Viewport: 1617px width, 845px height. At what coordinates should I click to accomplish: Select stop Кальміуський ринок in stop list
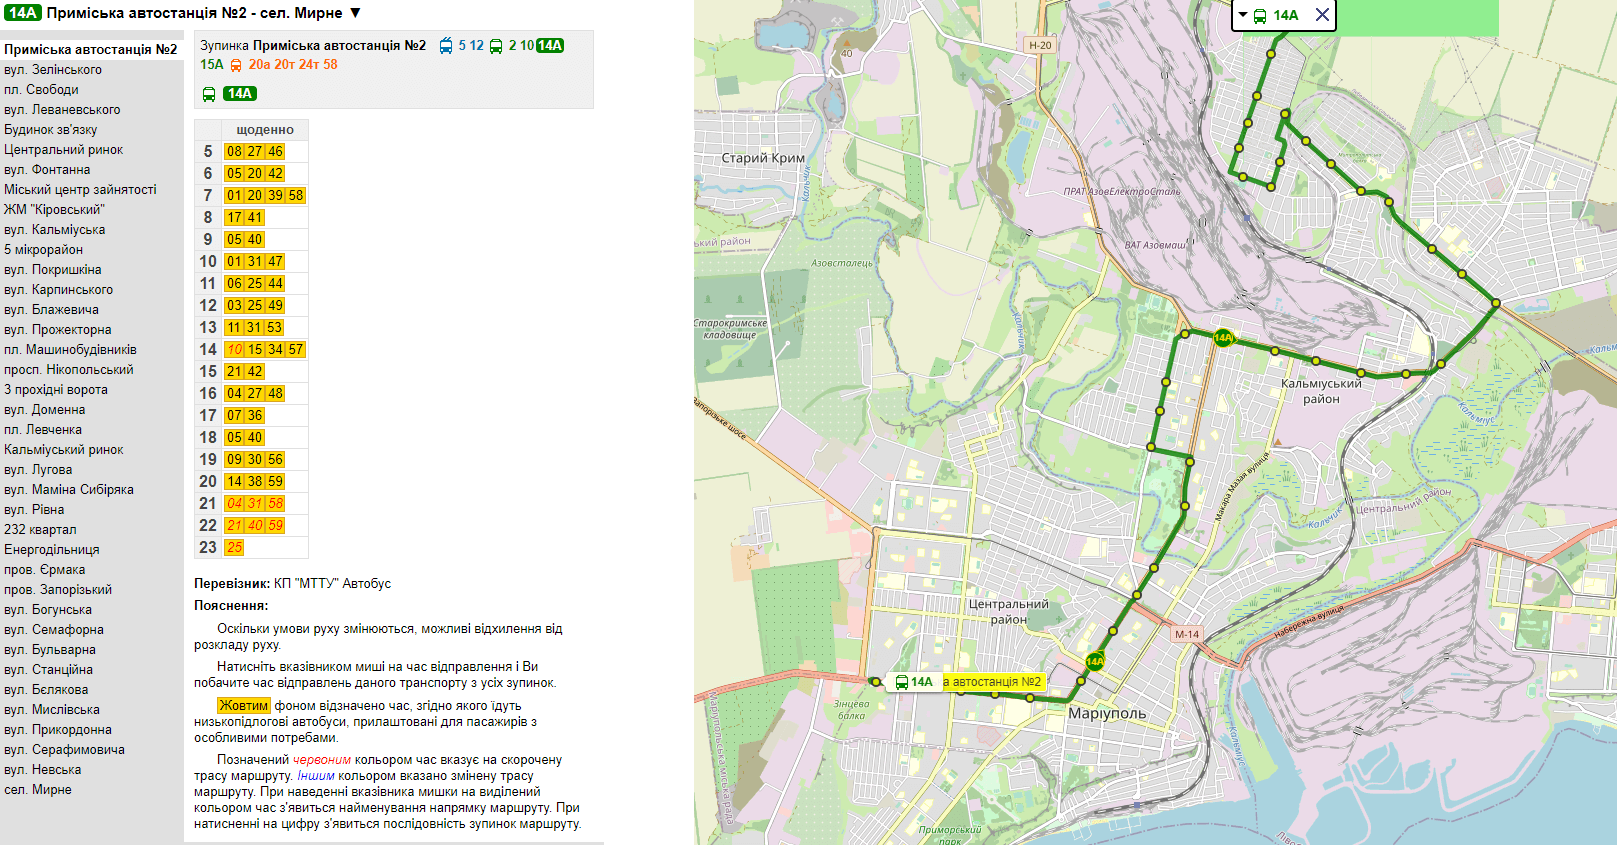(64, 450)
